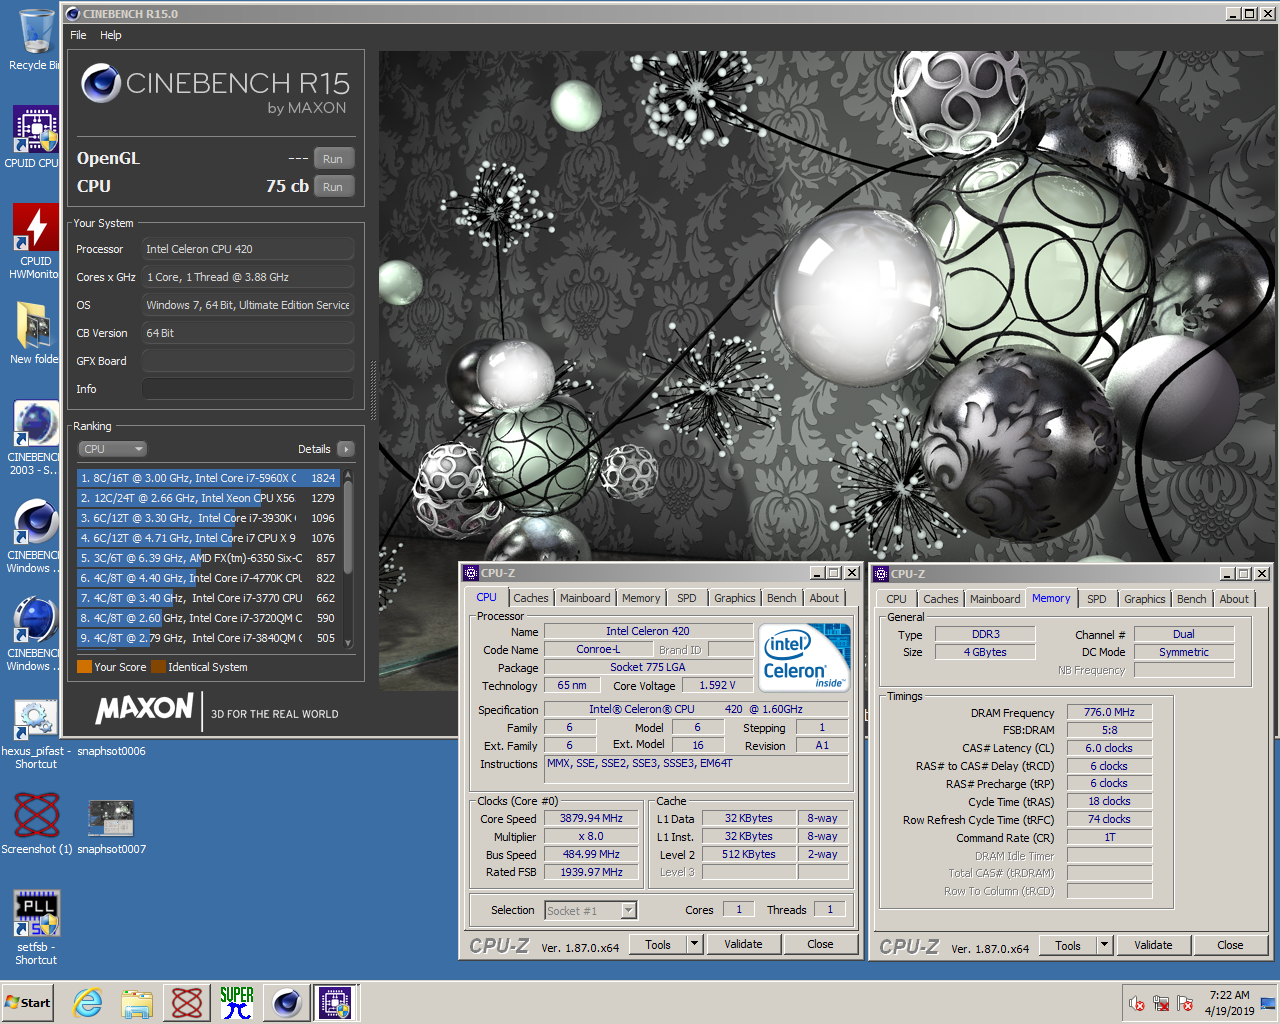Image resolution: width=1280 pixels, height=1024 pixels.
Task: Open the Recycle Bin desktop icon
Action: coord(36,38)
